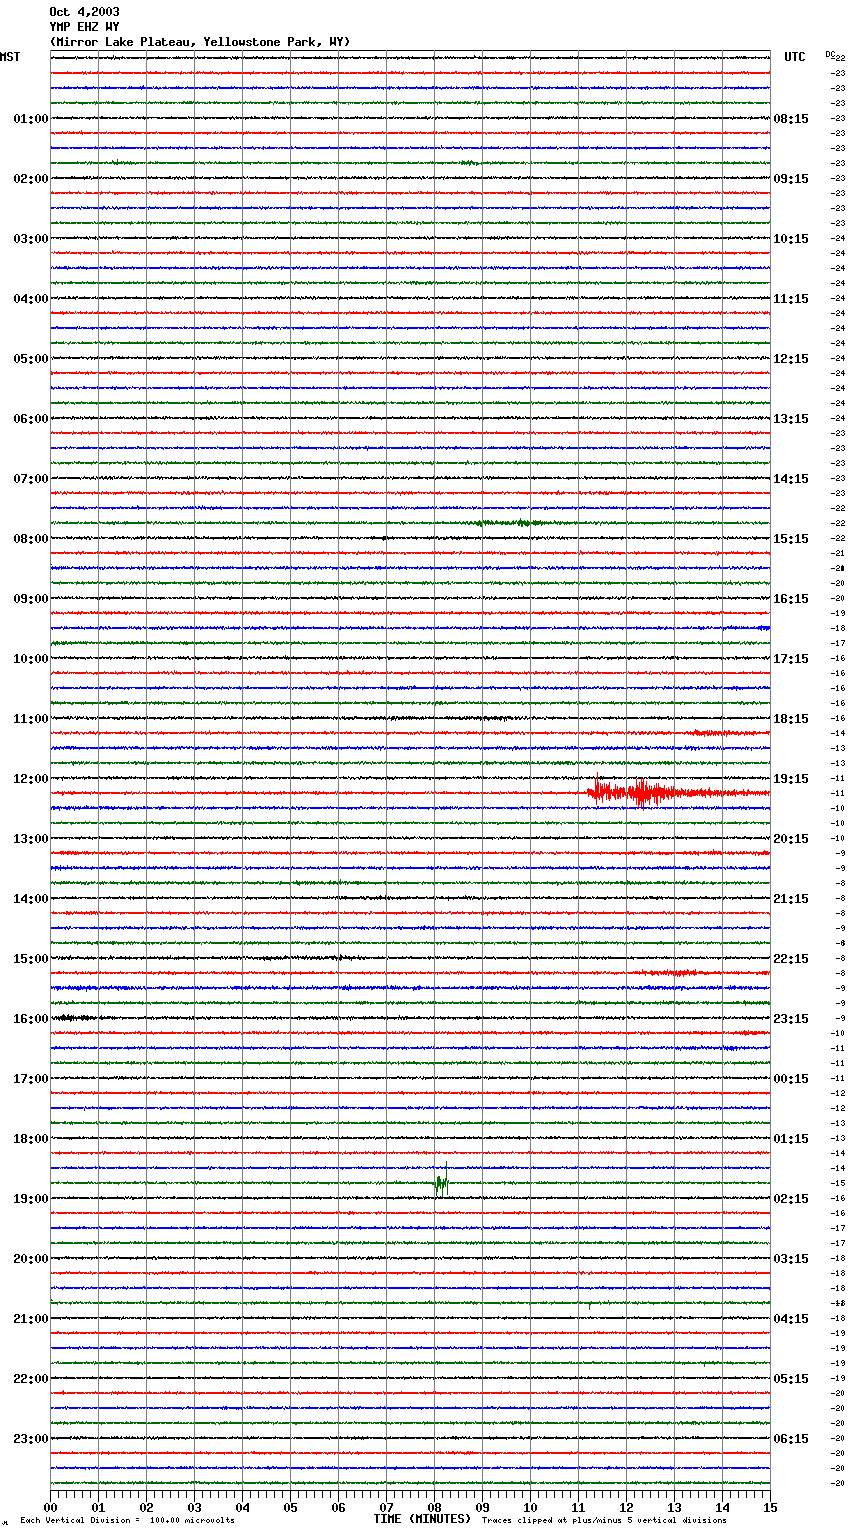
Task: Click the 15:15 UTC time label
Action: coord(791,539)
